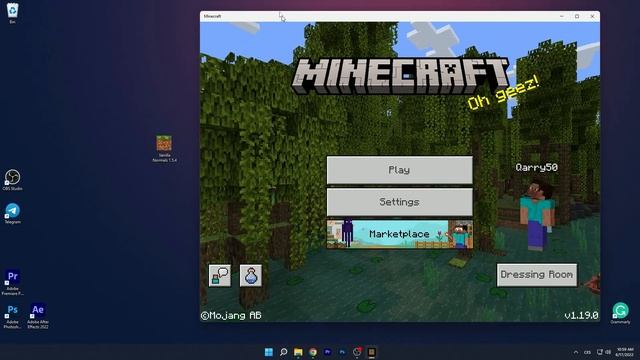Click the "Oh geez!" splash text
This screenshot has width=640, height=360.
point(503,93)
